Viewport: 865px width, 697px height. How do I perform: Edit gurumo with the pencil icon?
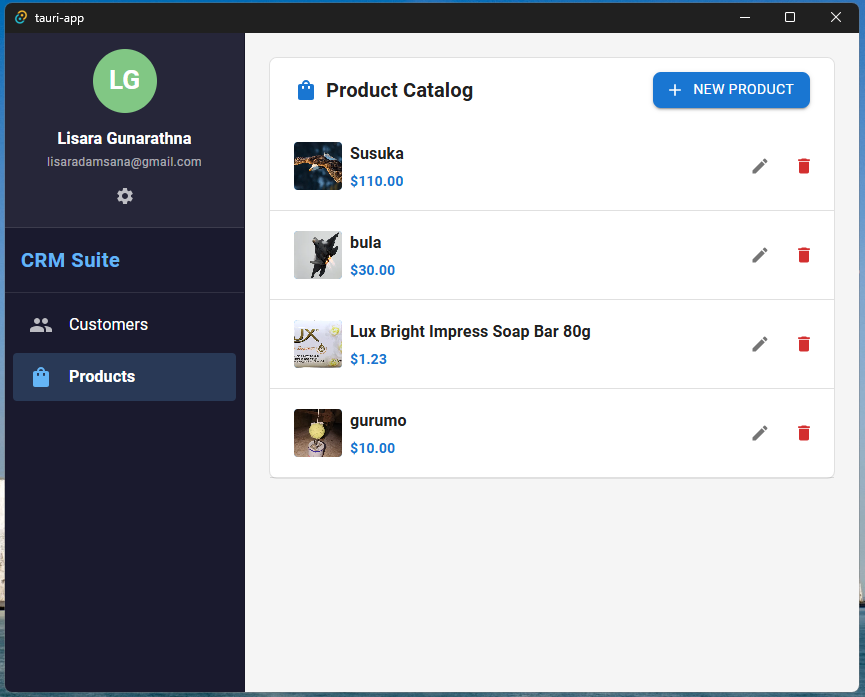click(759, 433)
